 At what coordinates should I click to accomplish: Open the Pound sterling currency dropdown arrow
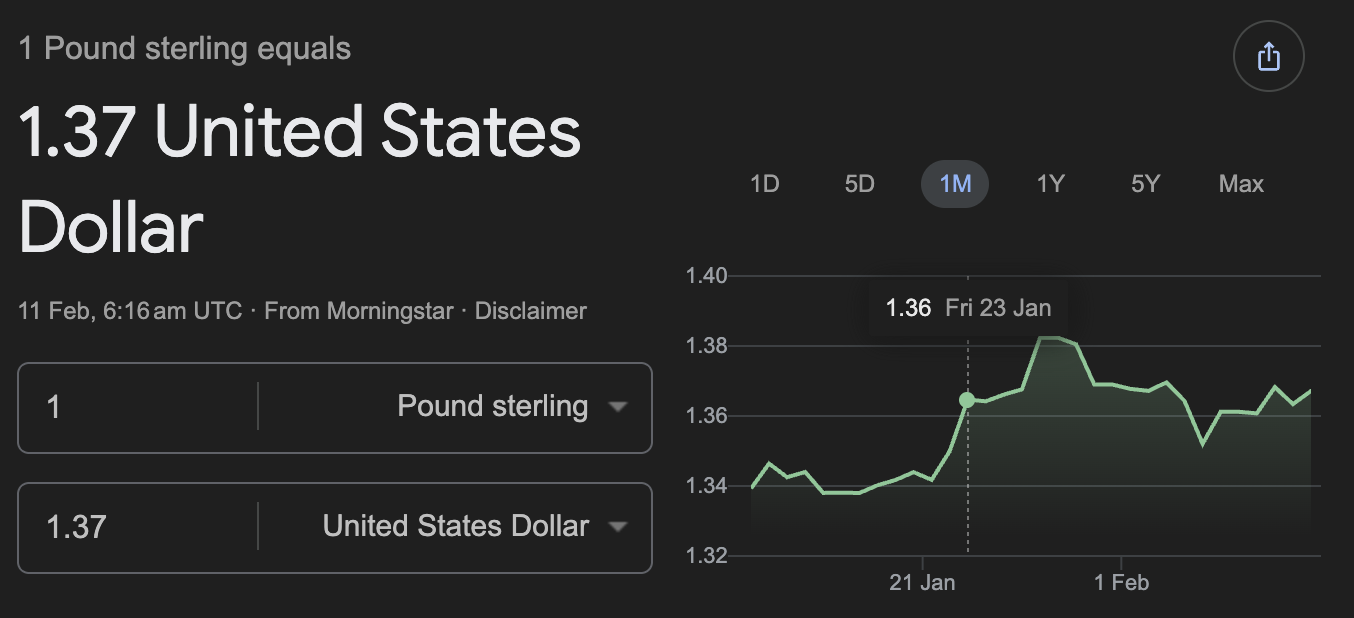tap(618, 407)
